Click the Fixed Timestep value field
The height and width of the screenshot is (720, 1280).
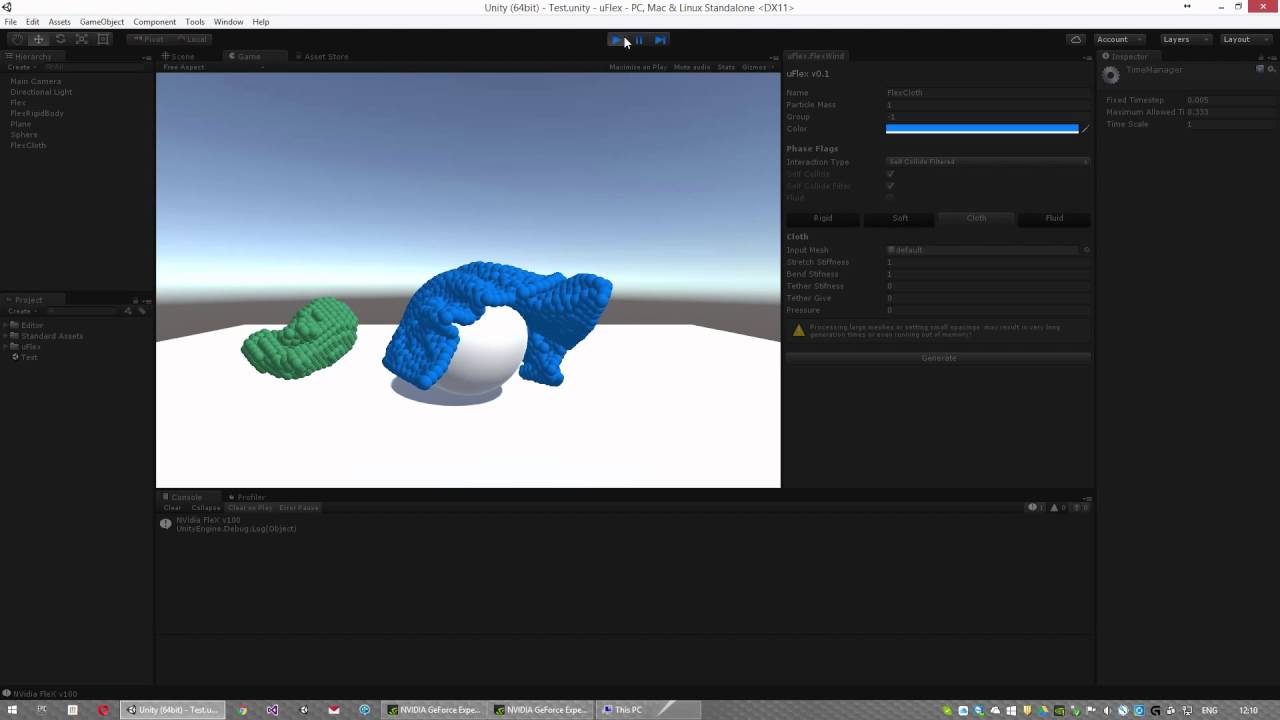click(1229, 100)
